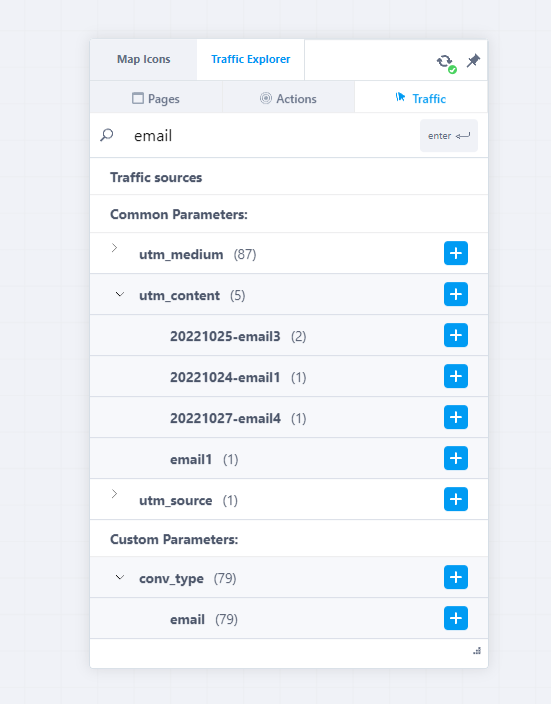The height and width of the screenshot is (704, 551).
Task: Add conv_type parameter via plus icon
Action: [x=456, y=577]
